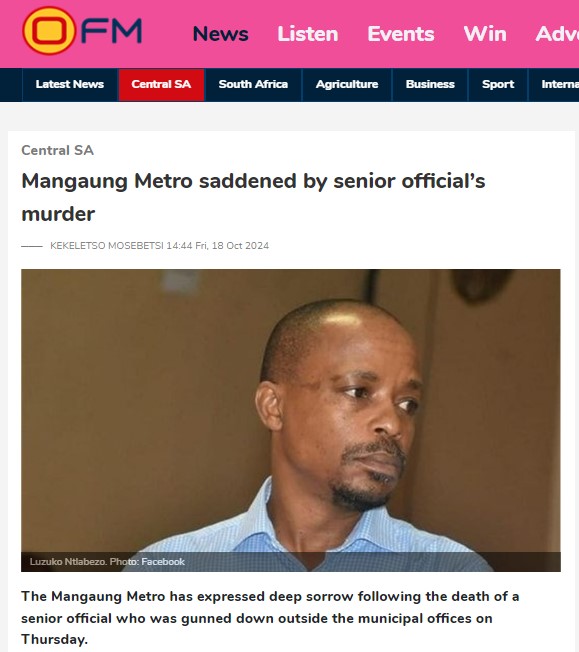Click author name Kekeletso Mosebetsi
Viewport: 579px width, 652px height.
[x=107, y=246]
